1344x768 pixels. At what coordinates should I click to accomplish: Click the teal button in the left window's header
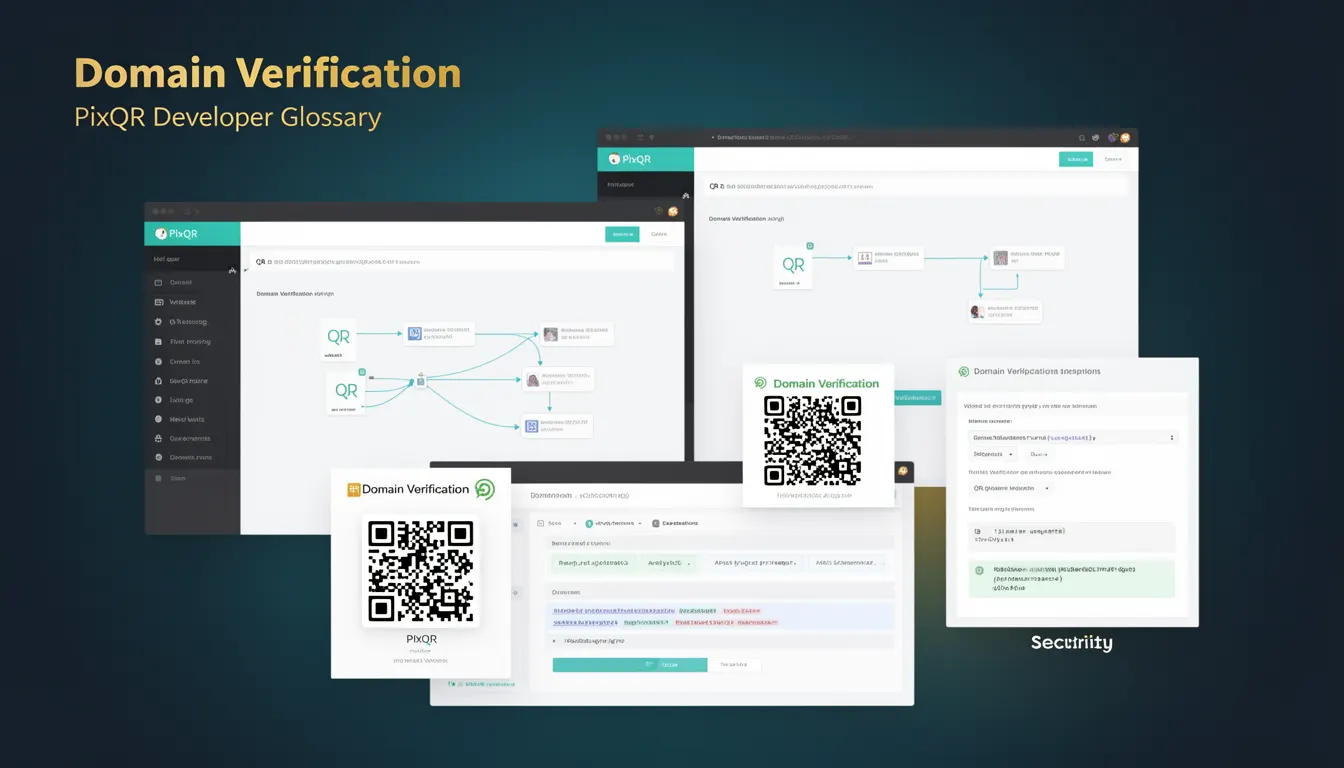[622, 234]
